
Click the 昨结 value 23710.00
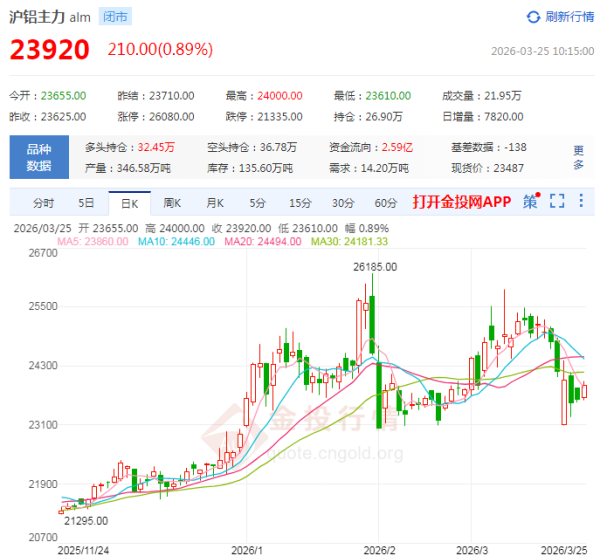[172, 96]
